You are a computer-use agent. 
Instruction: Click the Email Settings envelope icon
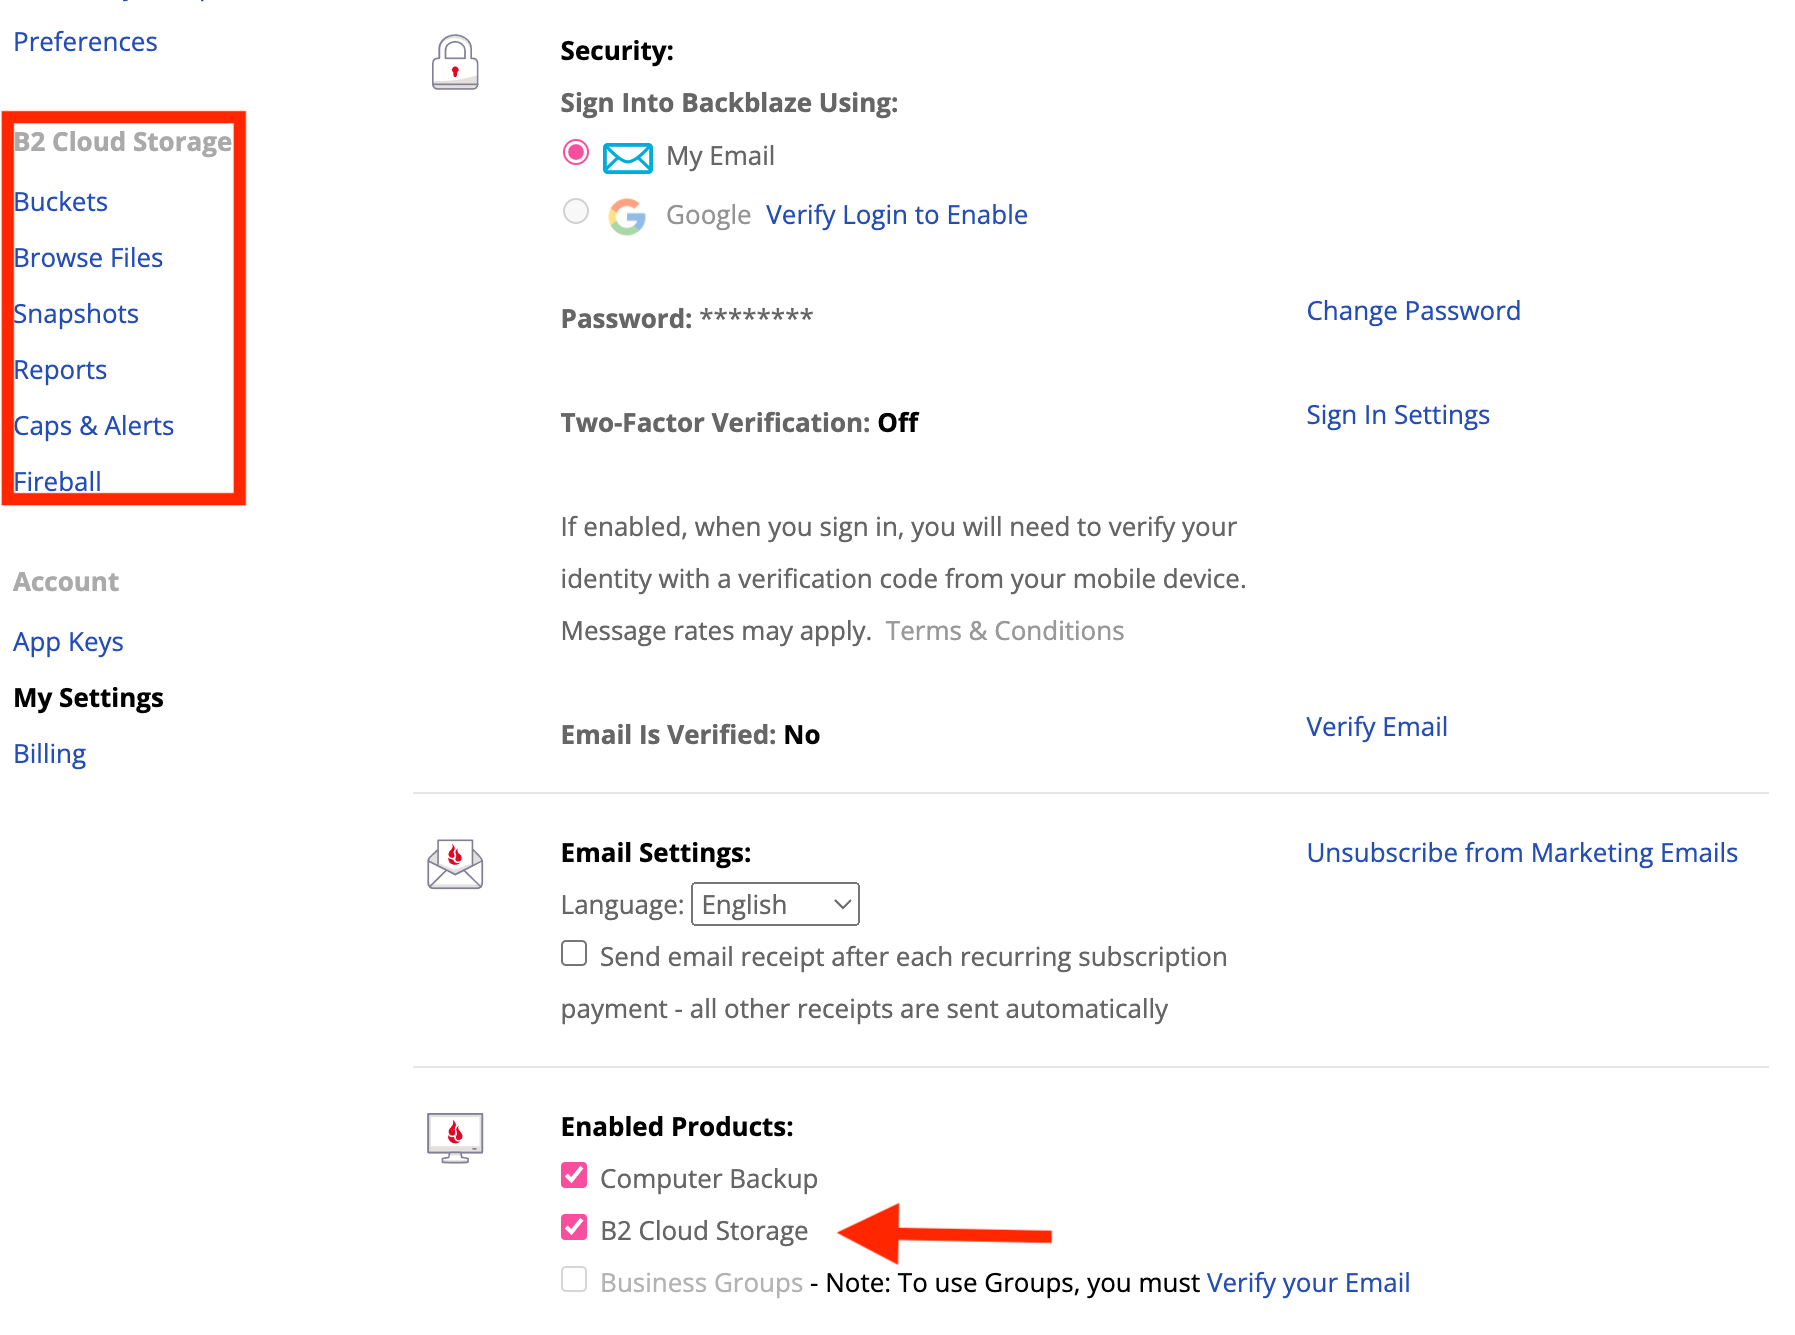pyautogui.click(x=455, y=864)
